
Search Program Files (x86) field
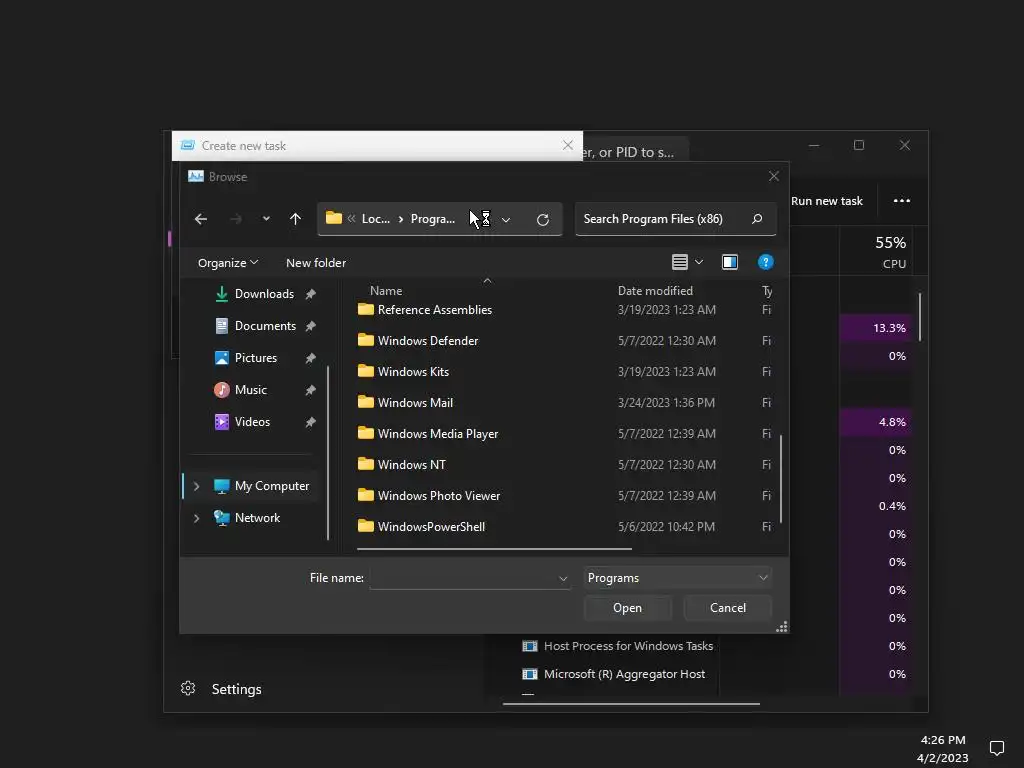pos(675,219)
